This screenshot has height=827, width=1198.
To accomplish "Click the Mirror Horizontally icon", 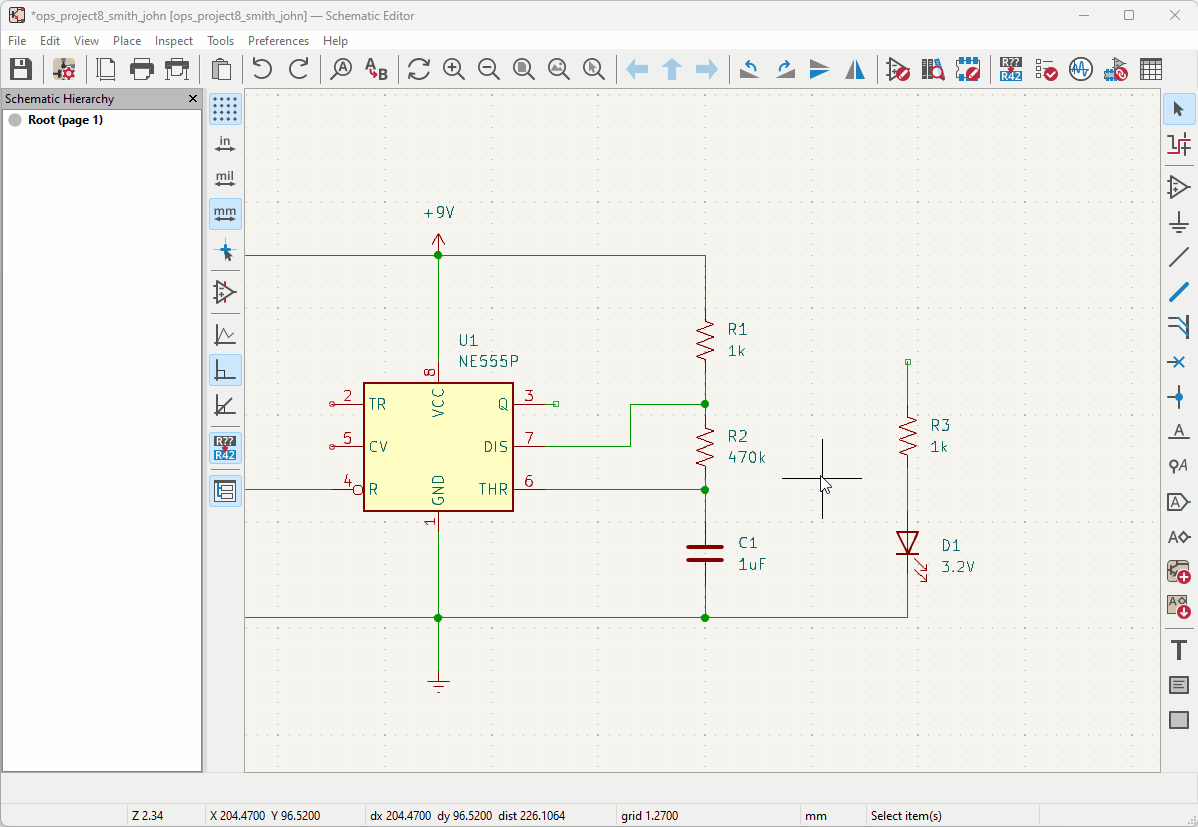I will coord(855,69).
